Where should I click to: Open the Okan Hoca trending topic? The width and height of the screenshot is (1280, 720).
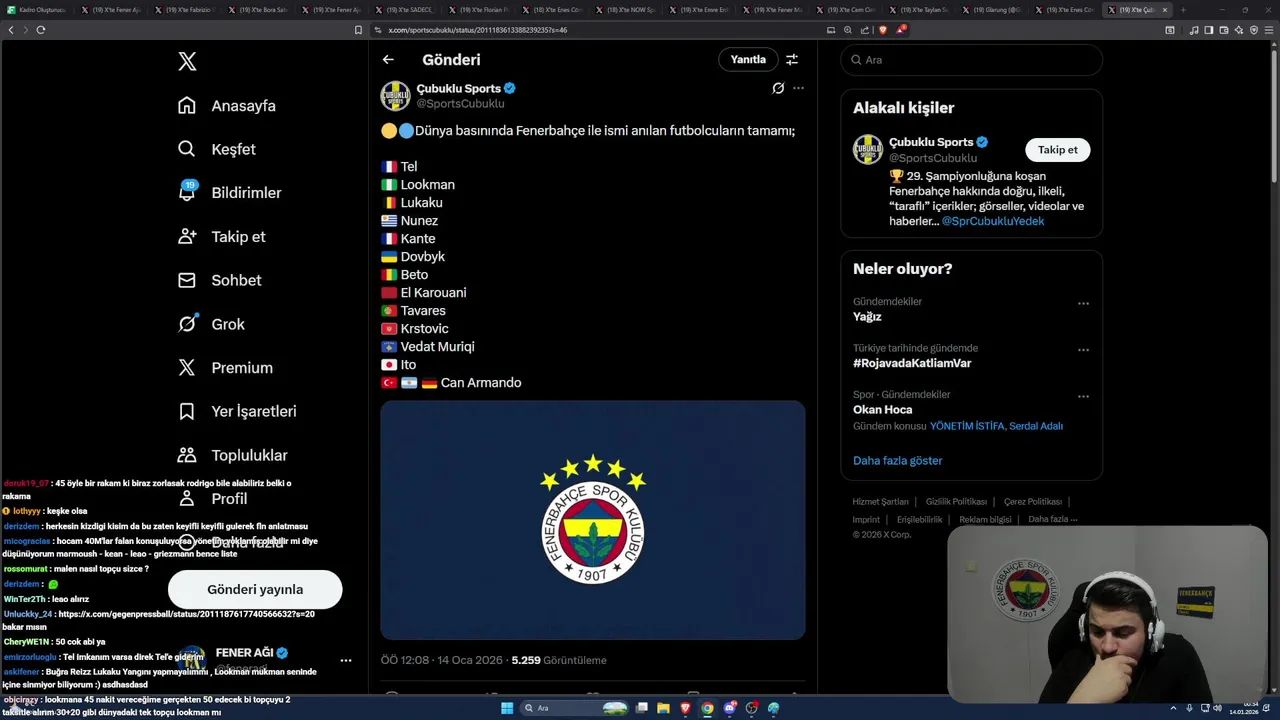(x=882, y=410)
